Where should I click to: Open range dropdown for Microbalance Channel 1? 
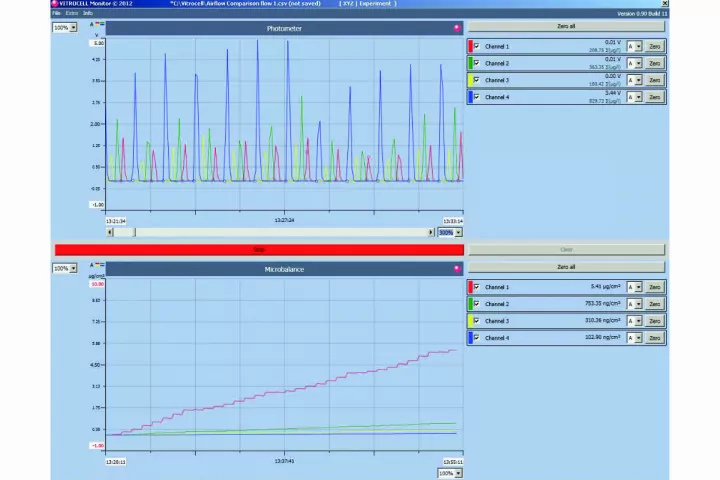638,287
